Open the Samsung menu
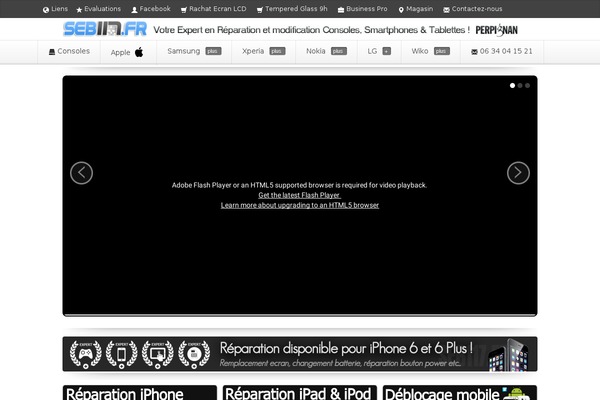Viewport: 600px width, 400px height. [184, 51]
